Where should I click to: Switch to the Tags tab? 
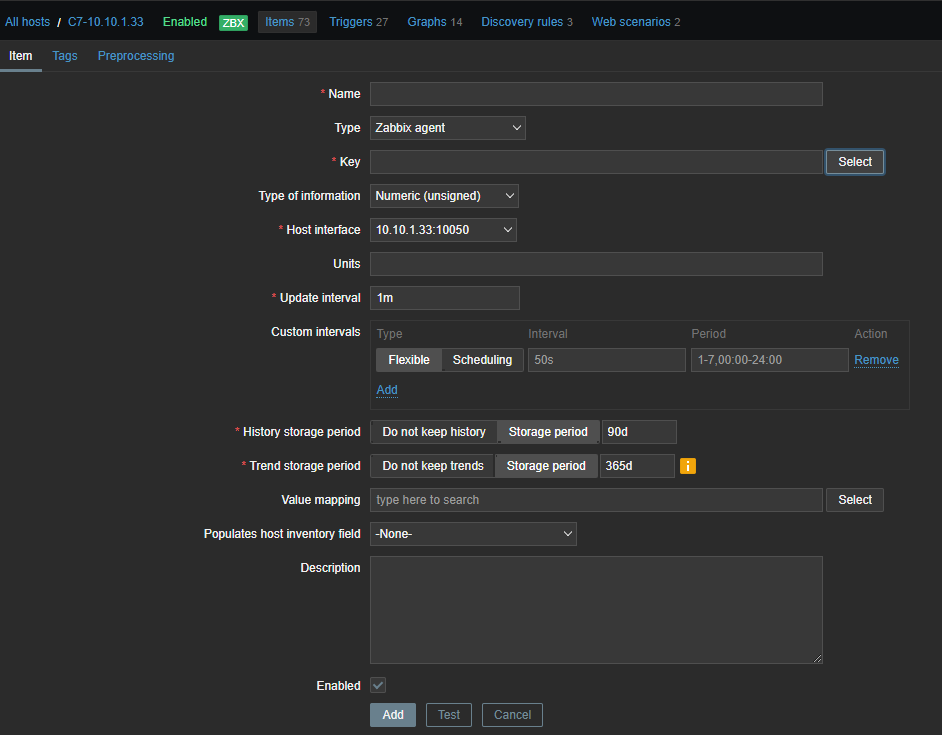tap(65, 56)
